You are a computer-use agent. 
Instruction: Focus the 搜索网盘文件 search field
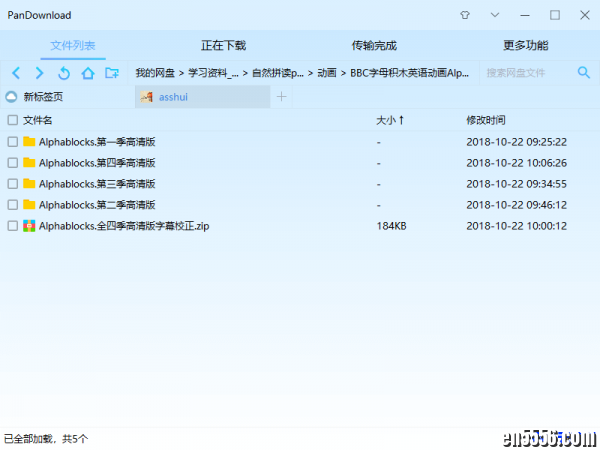525,73
